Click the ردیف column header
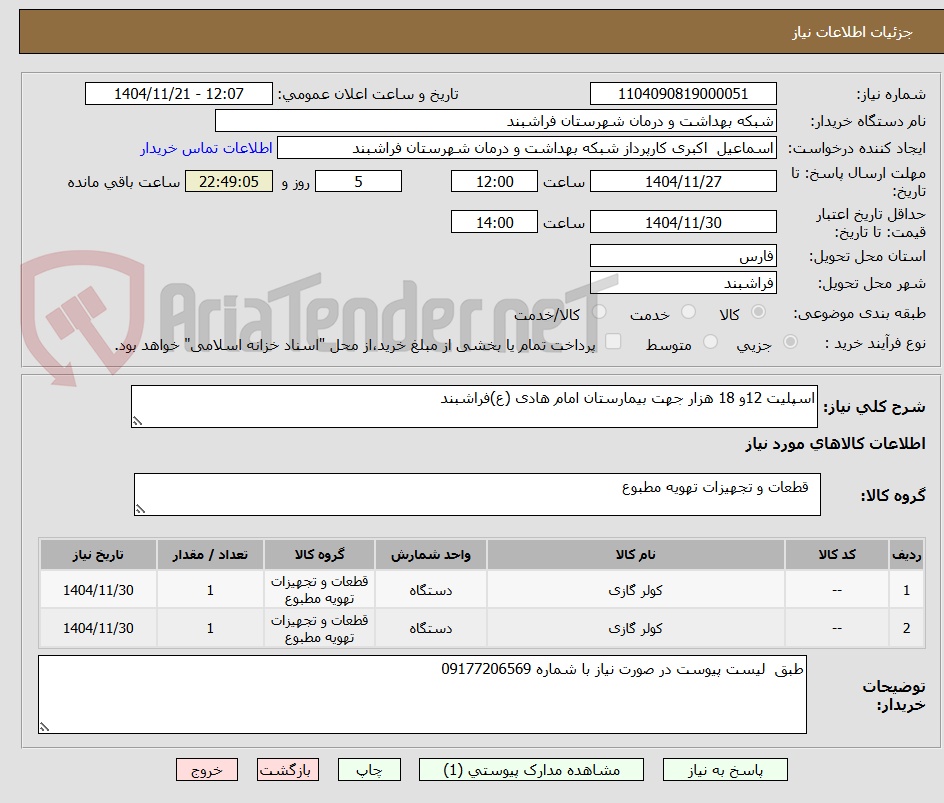944x803 pixels. tap(906, 554)
